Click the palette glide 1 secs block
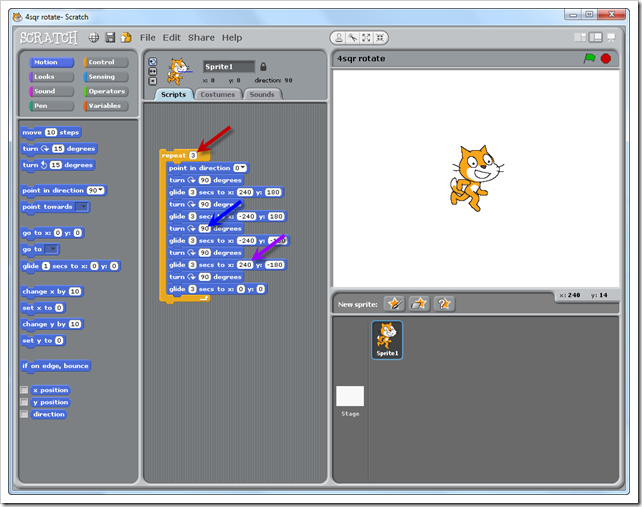Screen dimensions: 642x507 70,266
